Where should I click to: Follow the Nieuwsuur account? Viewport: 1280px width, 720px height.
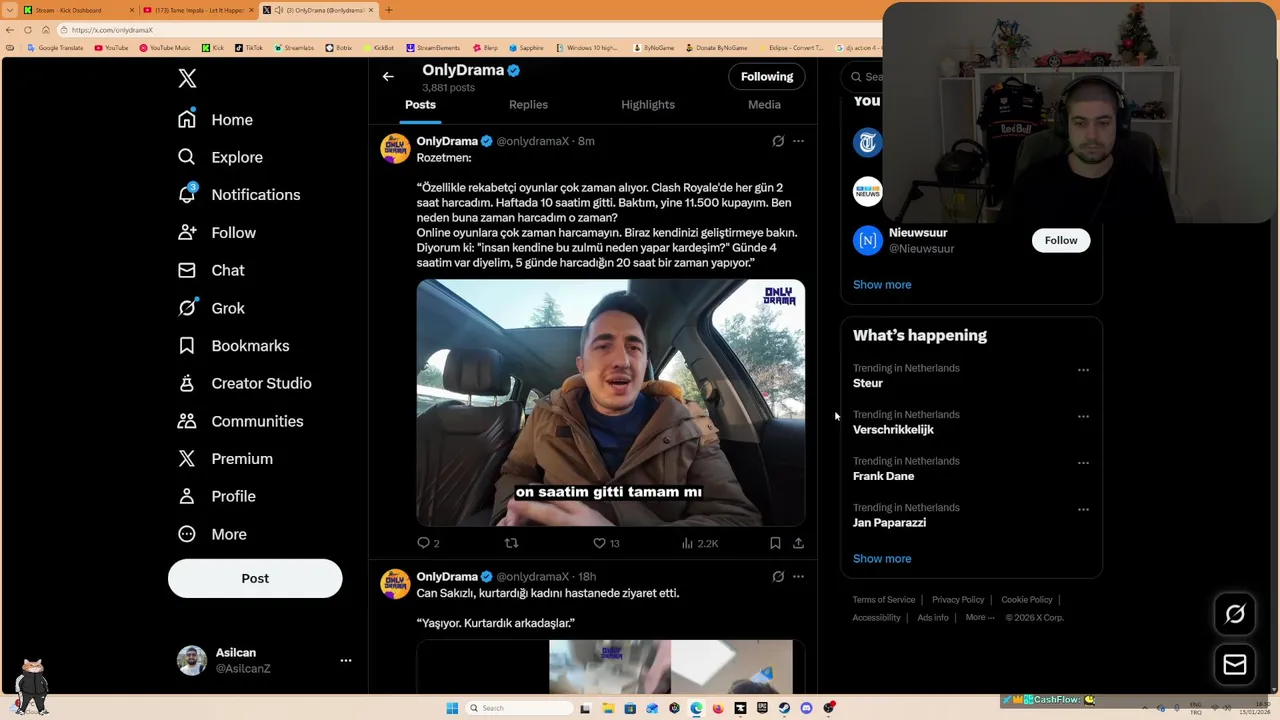(1061, 240)
